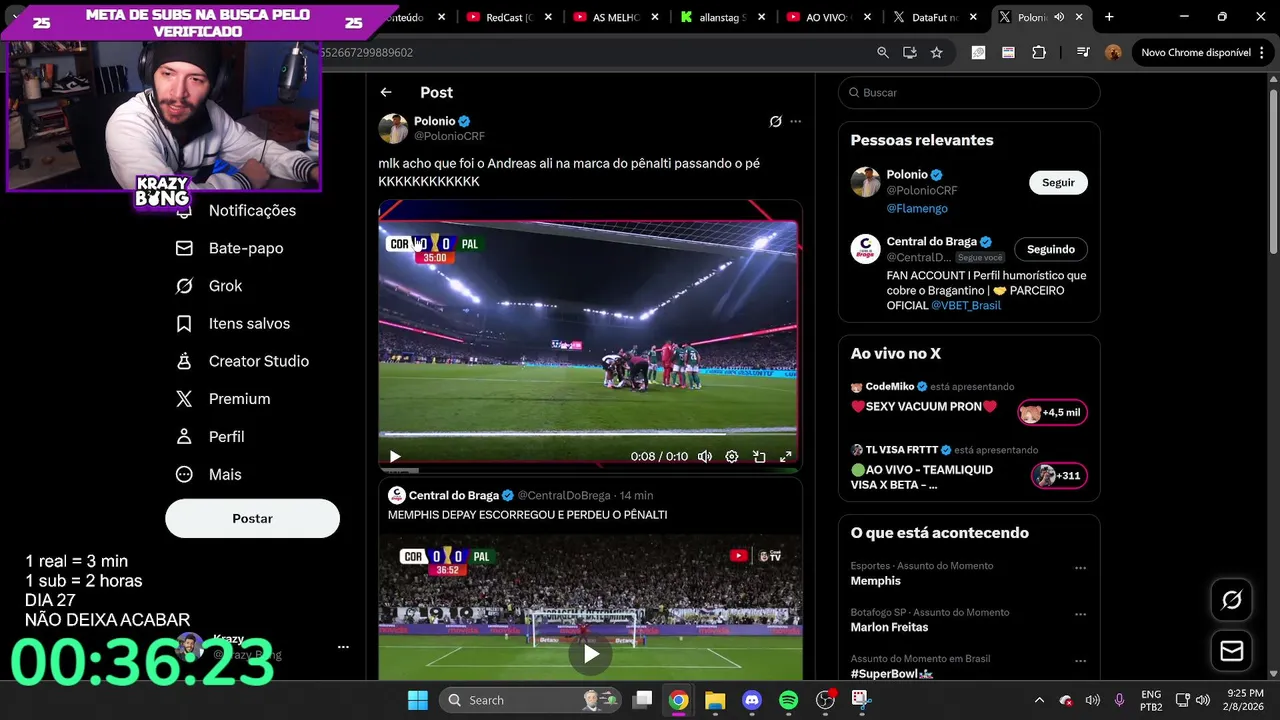The height and width of the screenshot is (720, 1280).
Task: Open the three-dot menu on Polonio's post
Action: (796, 121)
